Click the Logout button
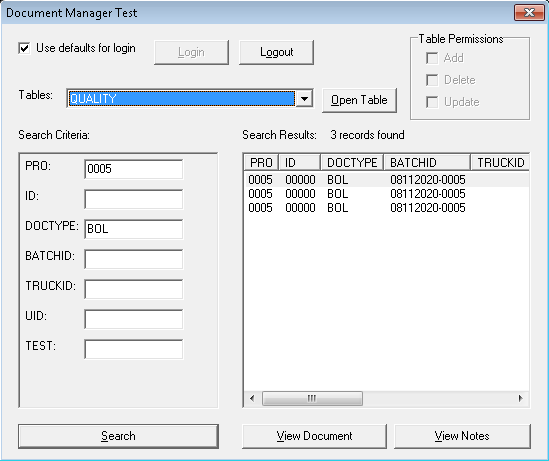The image size is (549, 461). point(276,52)
